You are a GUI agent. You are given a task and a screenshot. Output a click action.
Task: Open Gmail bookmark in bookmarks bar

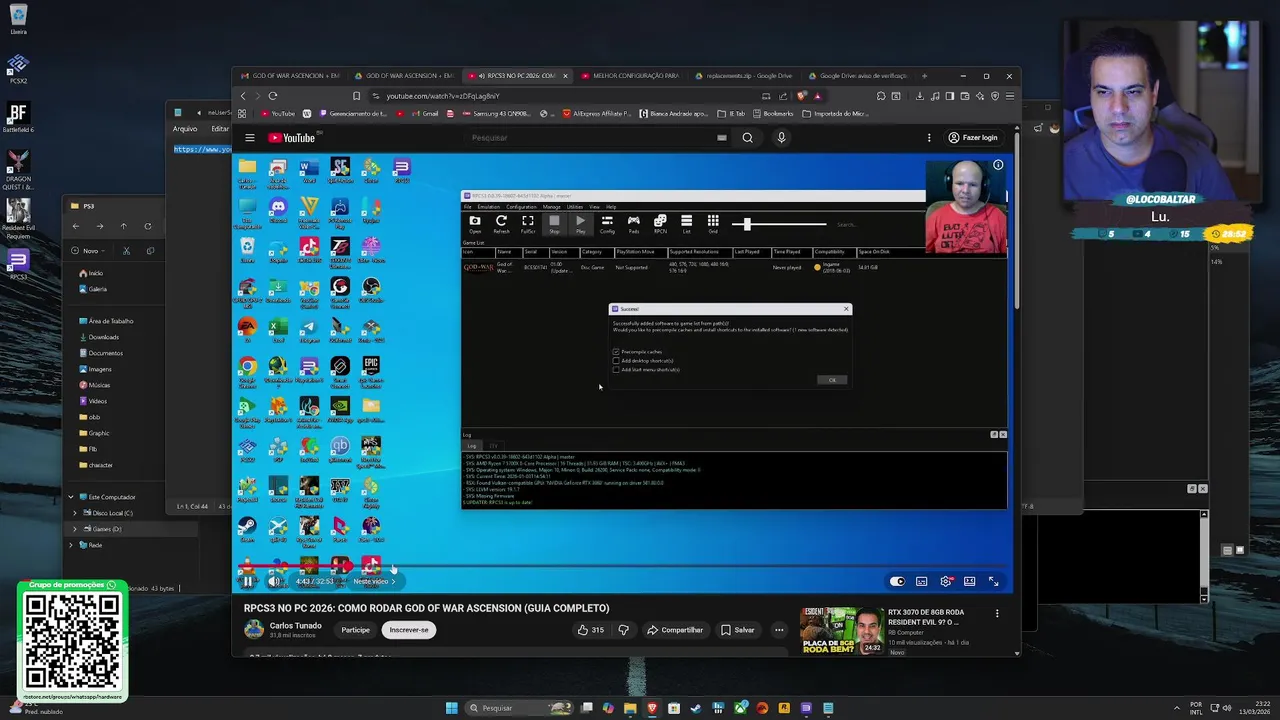(425, 114)
